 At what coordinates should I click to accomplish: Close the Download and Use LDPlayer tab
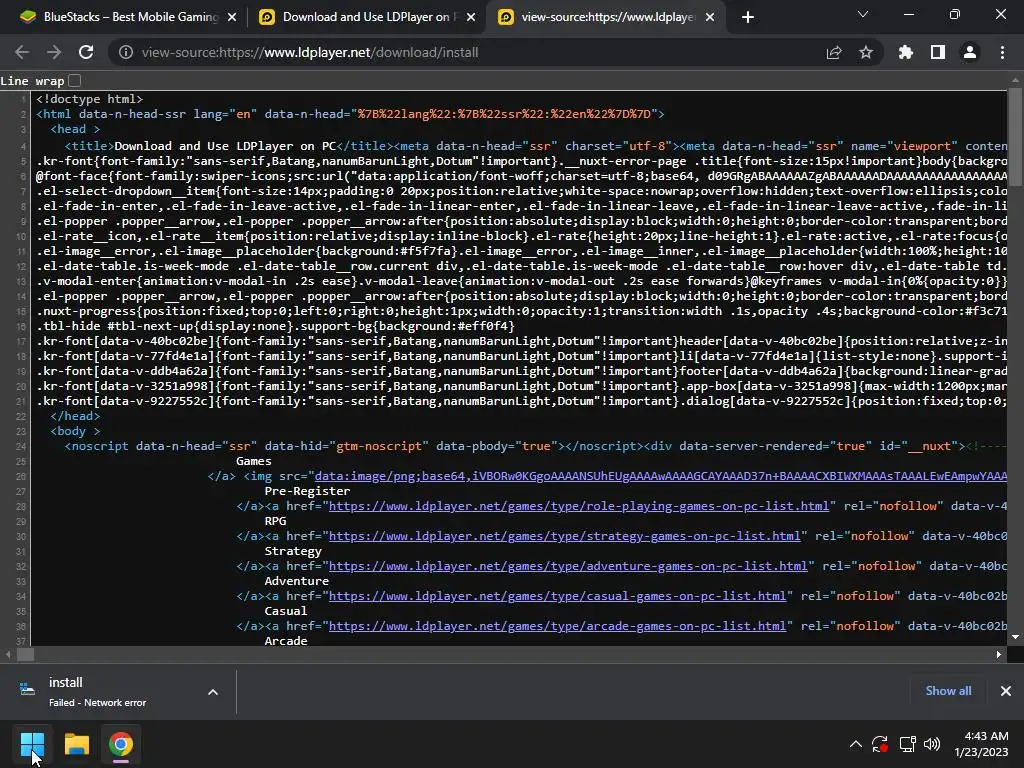471,17
